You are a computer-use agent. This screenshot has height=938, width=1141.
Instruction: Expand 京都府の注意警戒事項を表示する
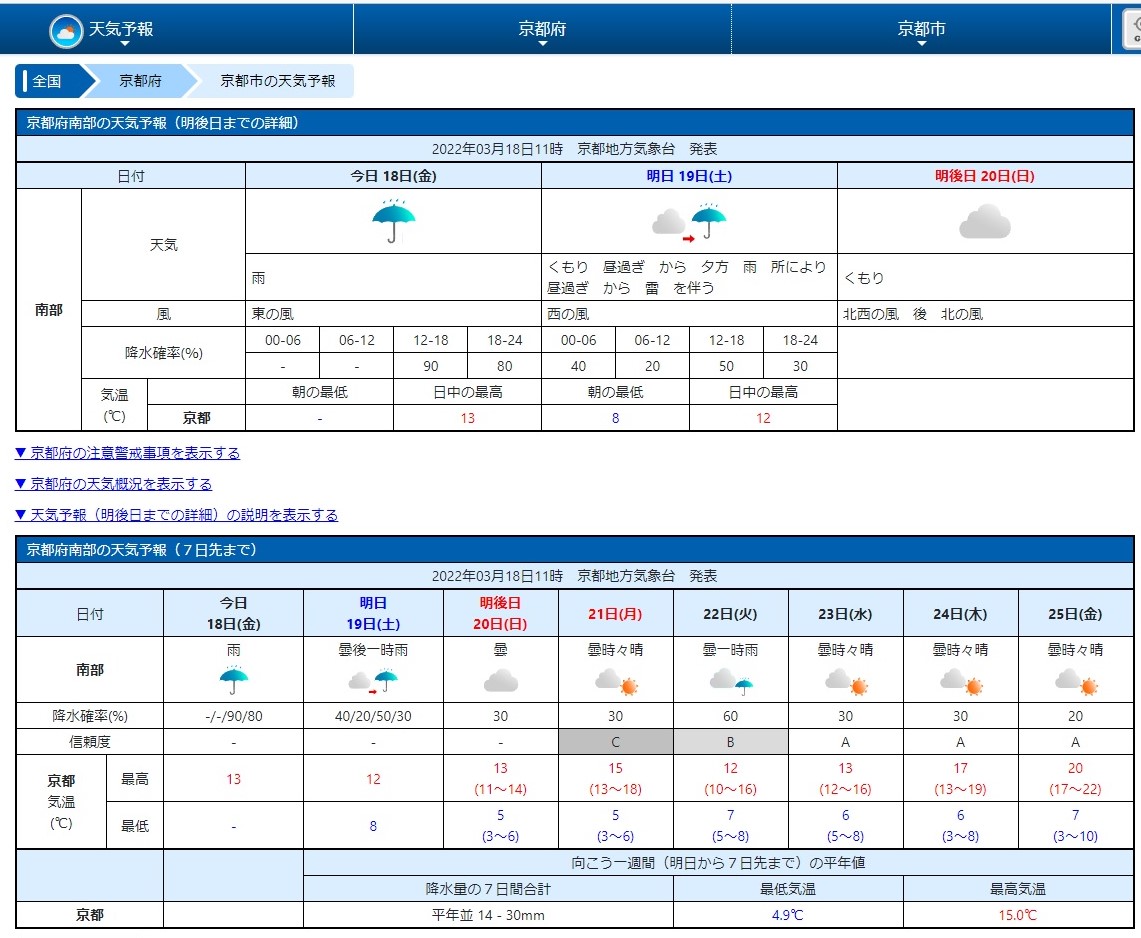coord(127,453)
